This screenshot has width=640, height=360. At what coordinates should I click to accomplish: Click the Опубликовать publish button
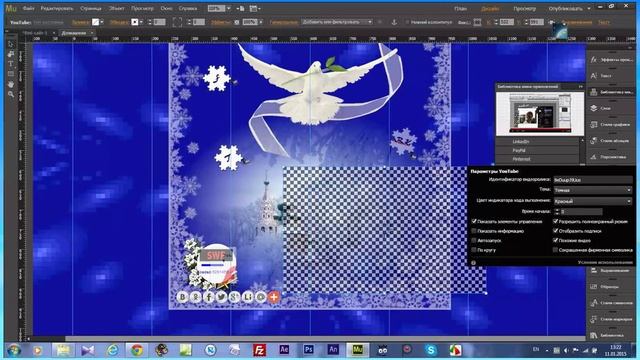[x=566, y=9]
